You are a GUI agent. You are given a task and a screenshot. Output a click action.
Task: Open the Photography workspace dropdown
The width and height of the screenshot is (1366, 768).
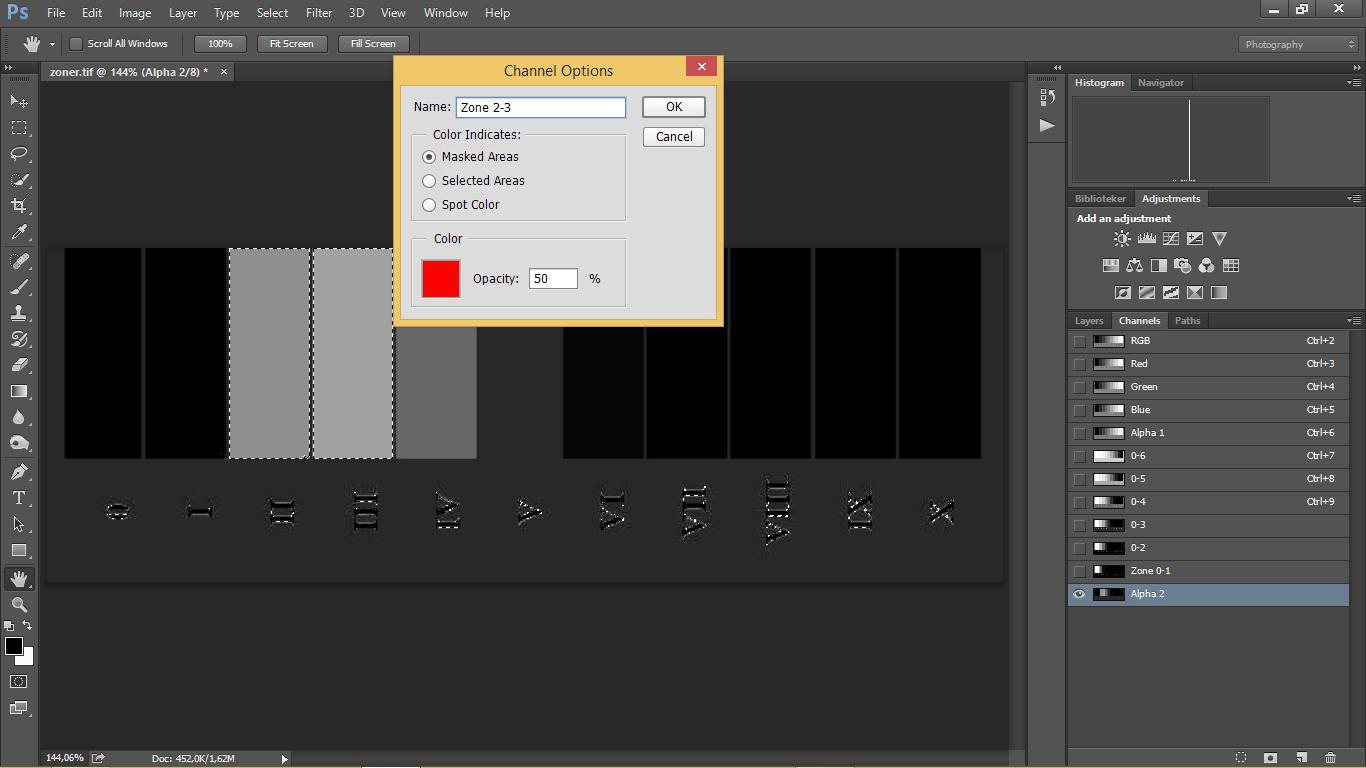(1298, 44)
